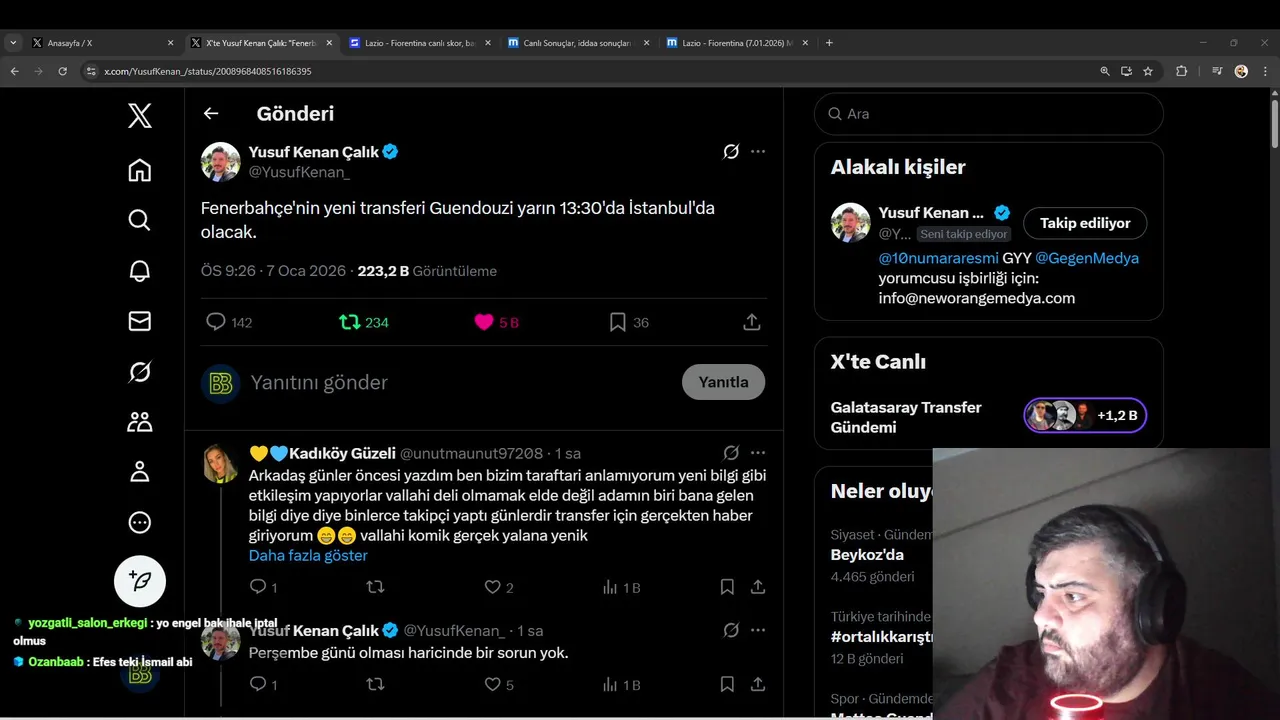Open Kadıköy Güzeli reply's more menu
Viewport: 1280px width, 720px height.
758,453
